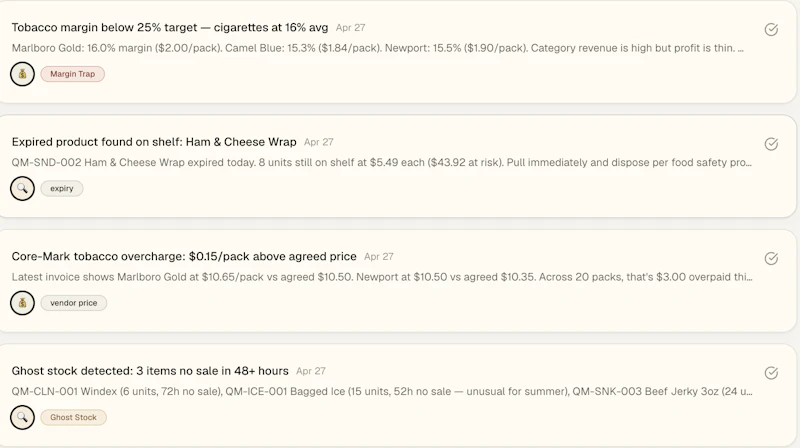Resolve the Core-Mark tobacco overcharge alert
Image resolution: width=800 pixels, height=448 pixels.
[x=771, y=258]
